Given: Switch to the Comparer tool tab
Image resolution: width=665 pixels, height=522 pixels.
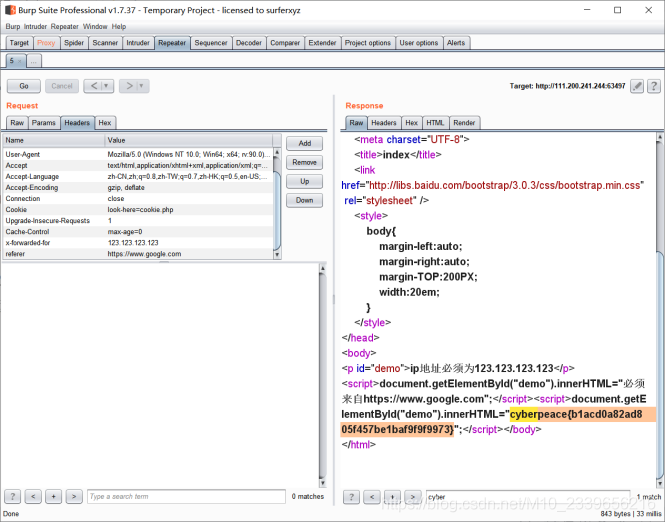Looking at the screenshot, I should pyautogui.click(x=285, y=43).
